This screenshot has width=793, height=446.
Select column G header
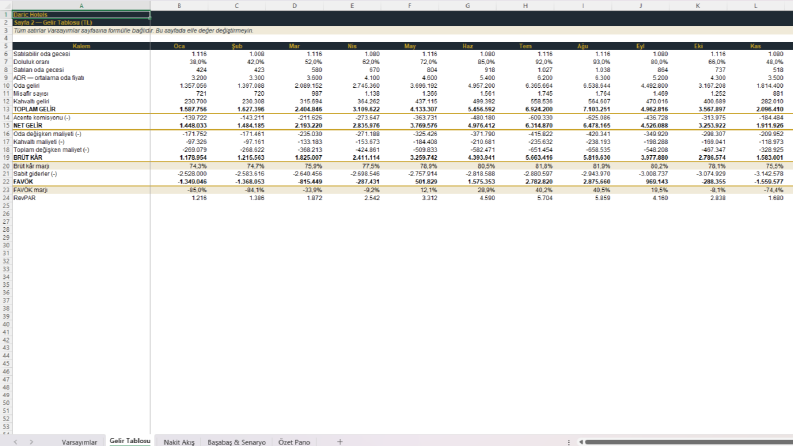click(x=467, y=6)
